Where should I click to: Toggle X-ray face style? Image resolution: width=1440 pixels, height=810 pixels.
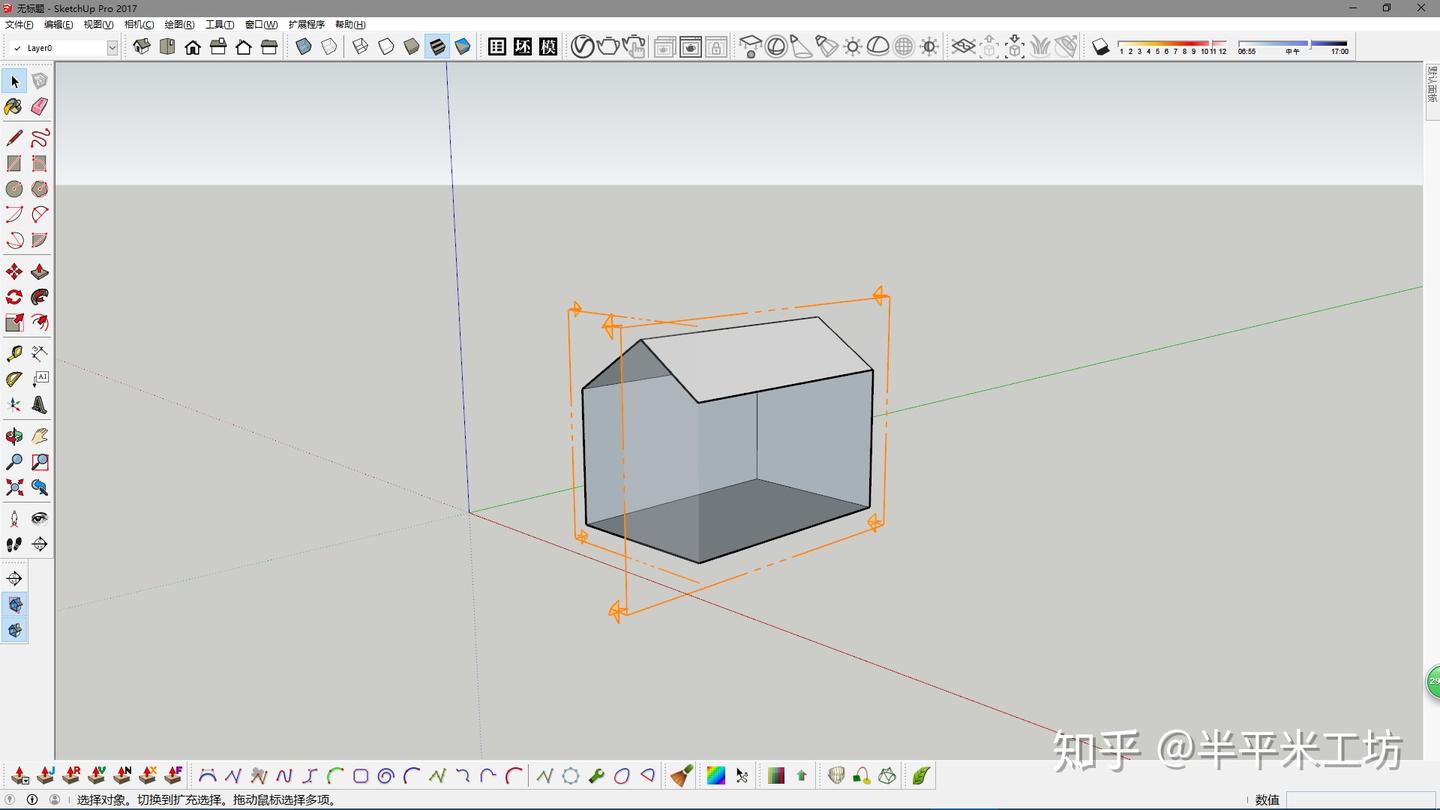coord(304,47)
